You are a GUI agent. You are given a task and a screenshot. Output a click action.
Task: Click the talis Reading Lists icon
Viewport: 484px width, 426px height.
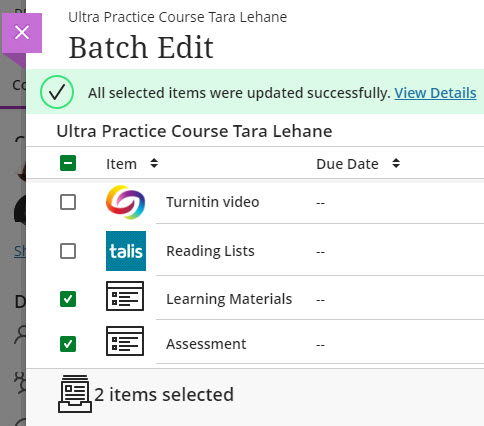click(126, 251)
